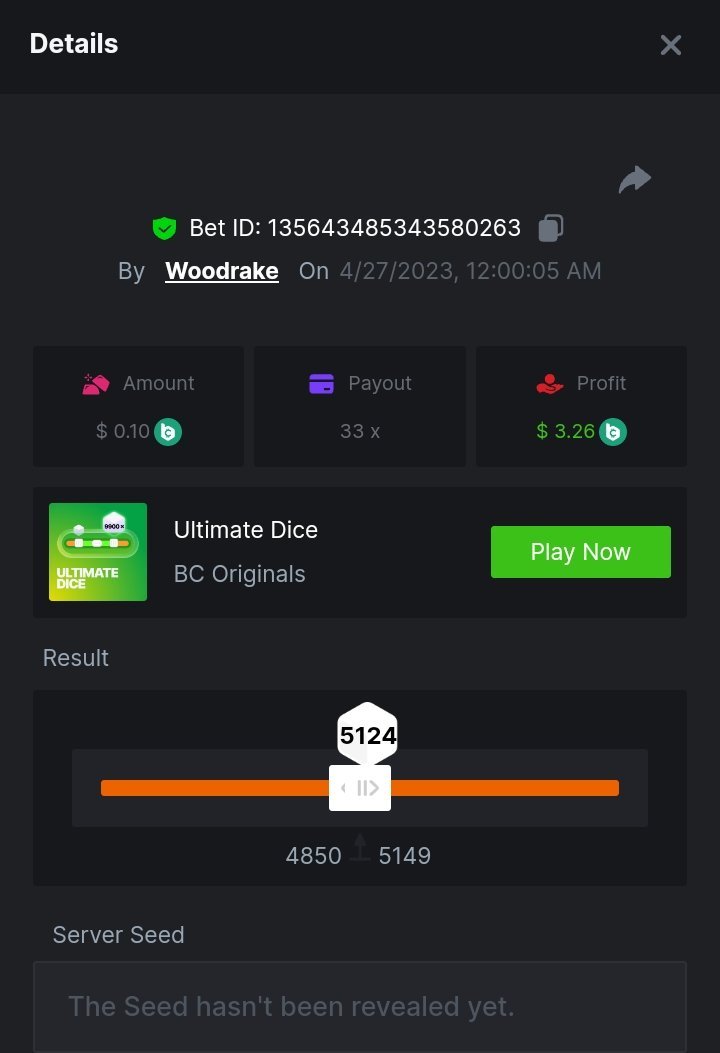Click the share arrow icon
This screenshot has height=1053, width=720.
634,180
